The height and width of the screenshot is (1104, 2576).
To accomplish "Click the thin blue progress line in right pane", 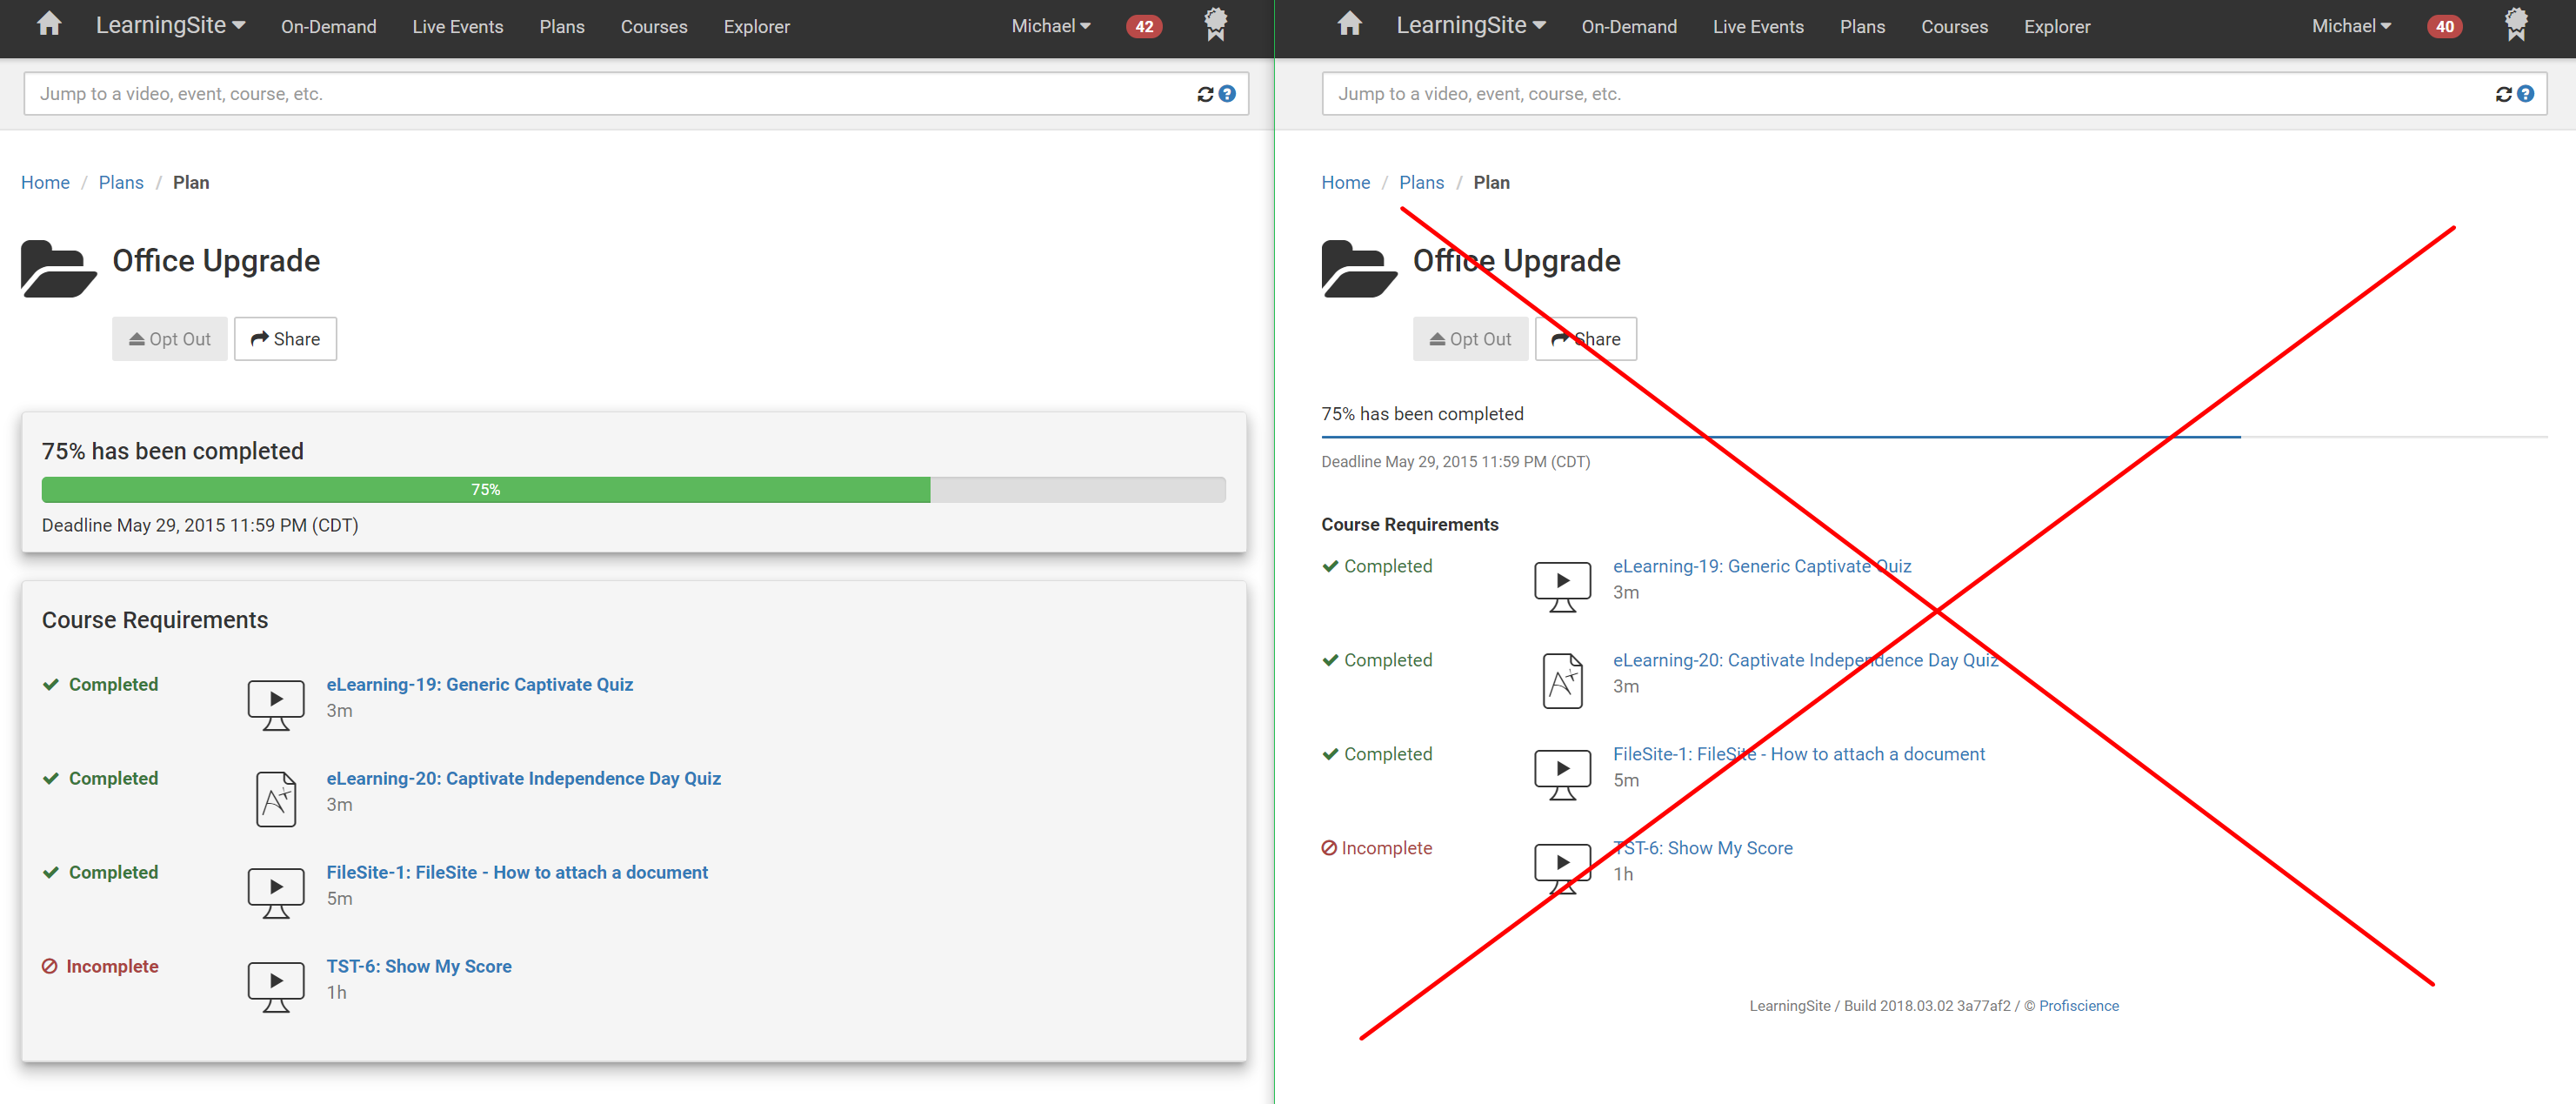I will 1780,437.
